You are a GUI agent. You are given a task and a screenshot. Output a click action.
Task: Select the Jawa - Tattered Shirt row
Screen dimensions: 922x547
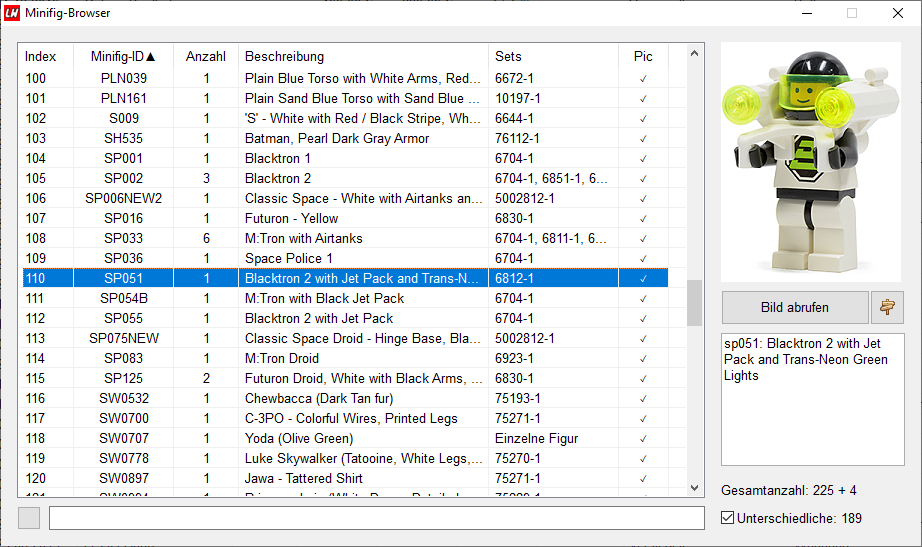pyautogui.click(x=345, y=478)
